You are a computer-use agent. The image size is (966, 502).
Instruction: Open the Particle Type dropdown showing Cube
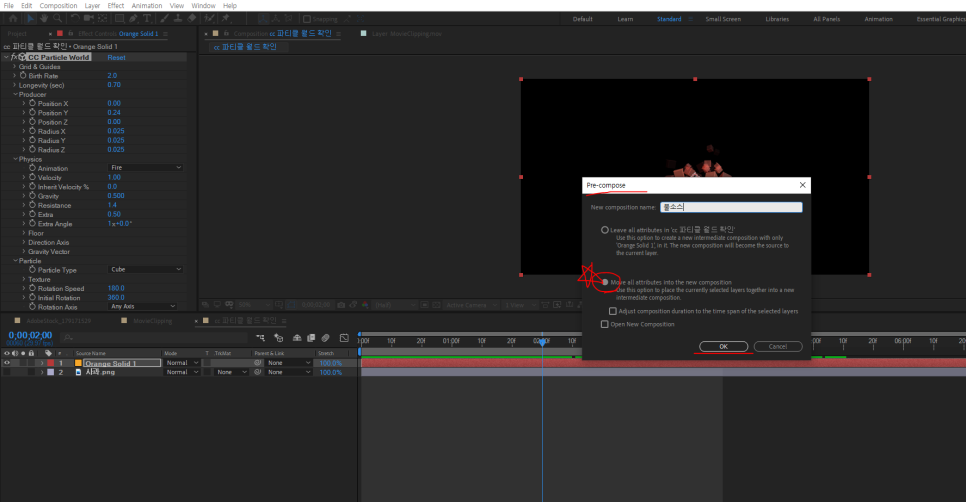click(x=145, y=269)
